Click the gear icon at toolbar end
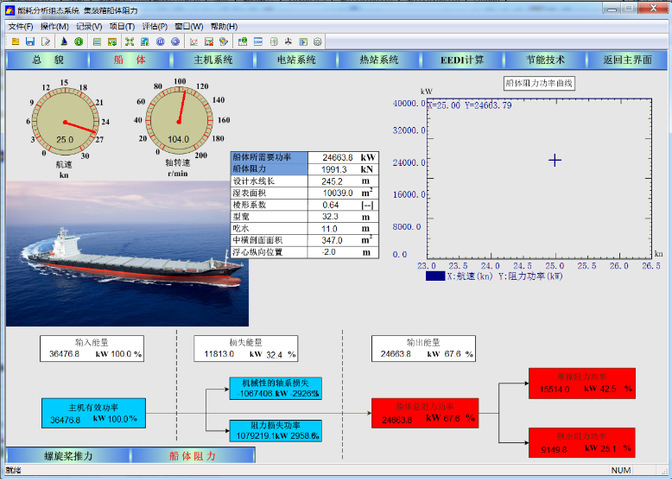Image resolution: width=672 pixels, height=479 pixels. pyautogui.click(x=317, y=42)
